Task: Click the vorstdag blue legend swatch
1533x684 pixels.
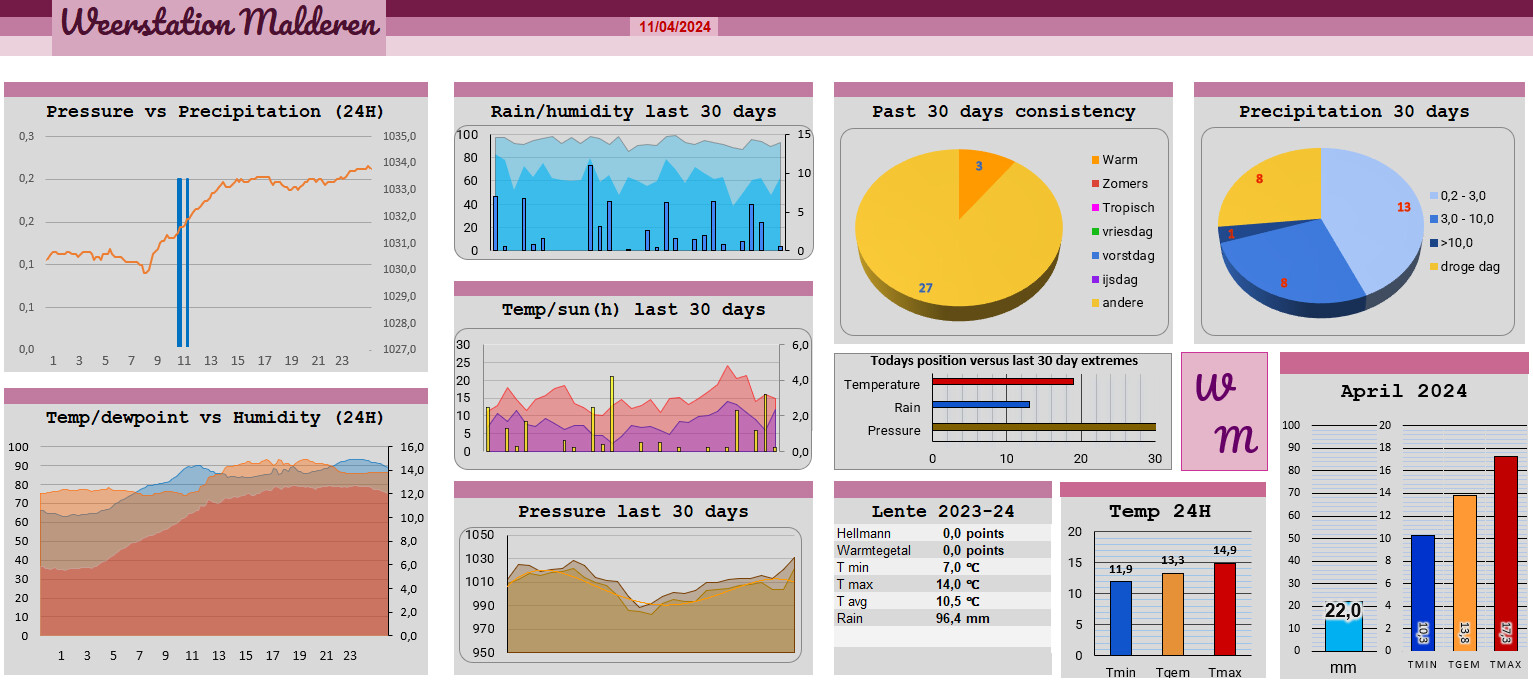Action: coord(1094,256)
